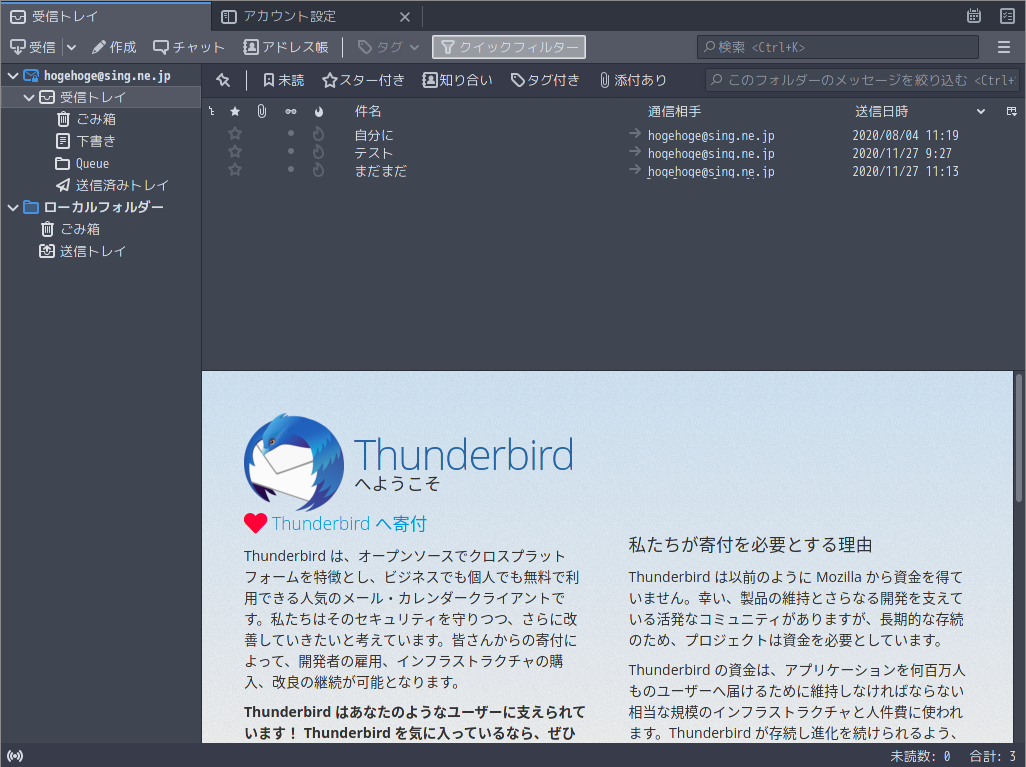This screenshot has width=1026, height=767.
Task: Click the thread column header icon
Action: pyautogui.click(x=211, y=111)
